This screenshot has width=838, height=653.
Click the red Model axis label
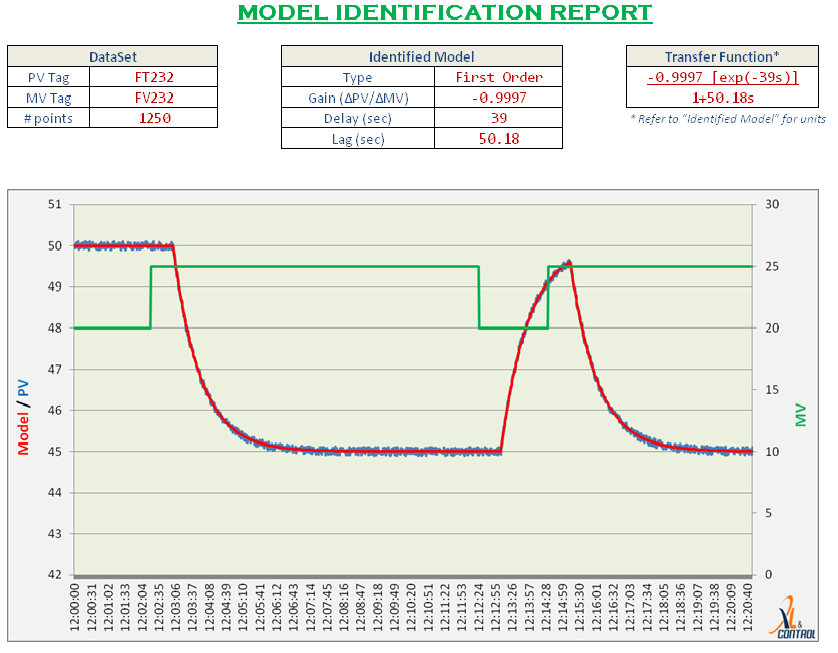(x=23, y=434)
